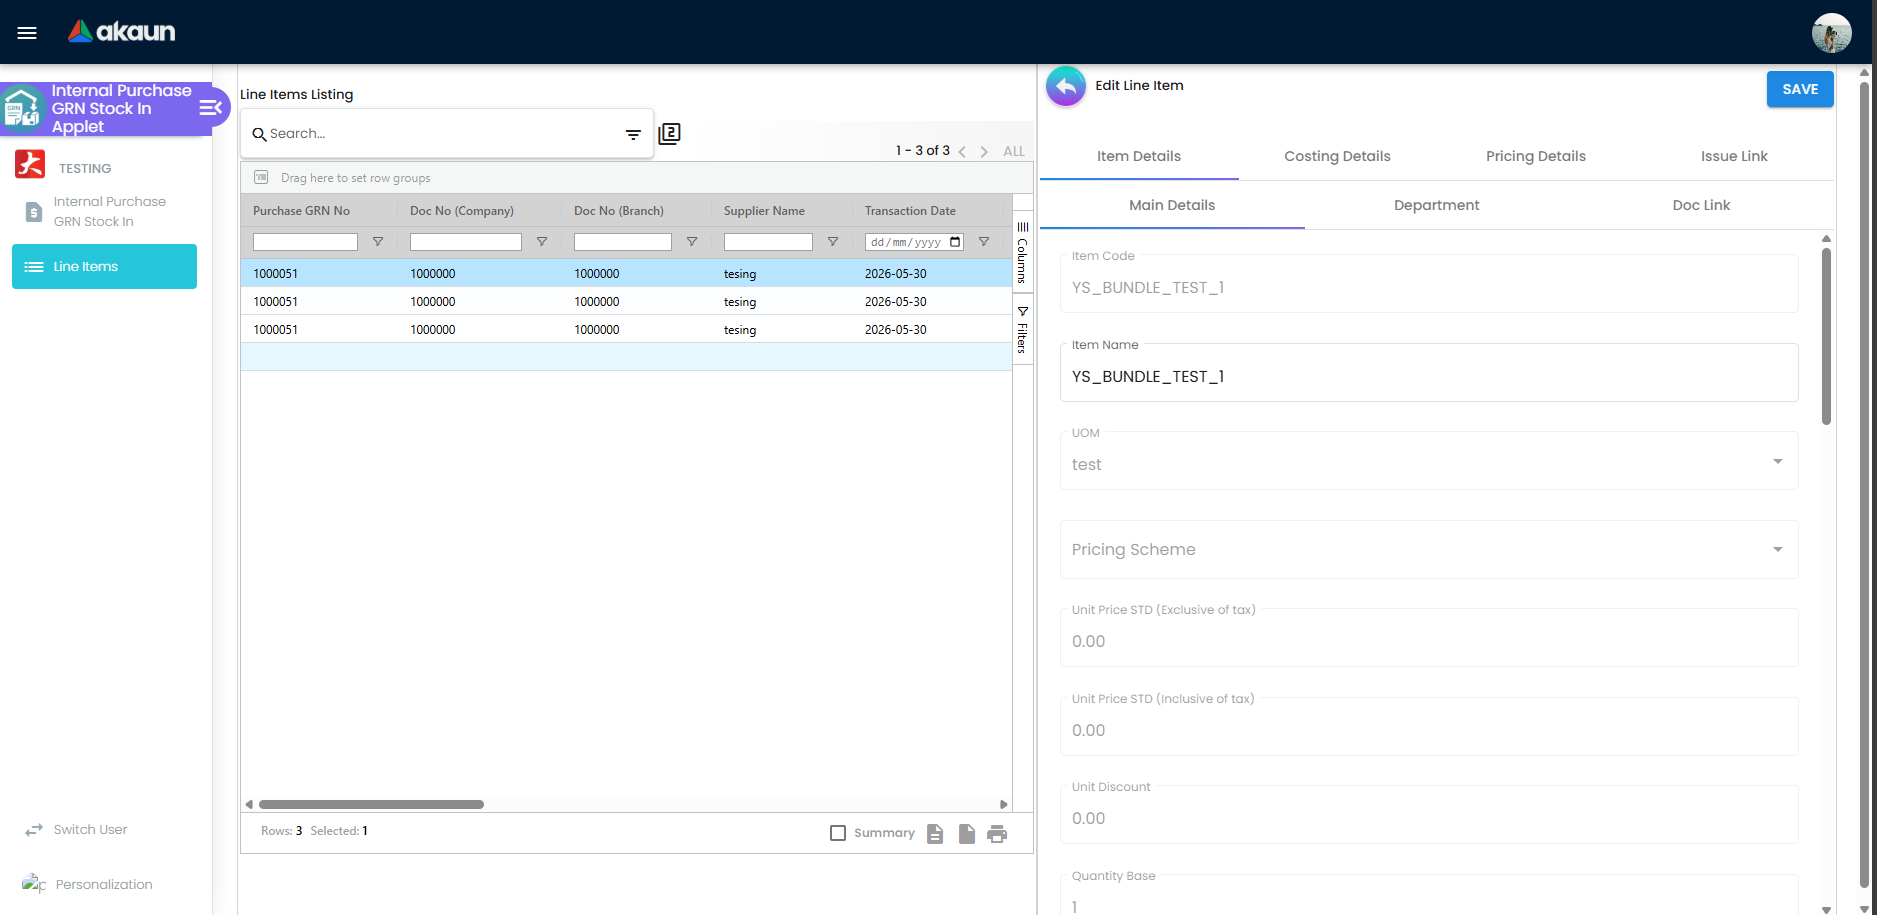Screen dimensions: 1877x915
Task: Click the search magnifier icon
Action: click(x=259, y=134)
